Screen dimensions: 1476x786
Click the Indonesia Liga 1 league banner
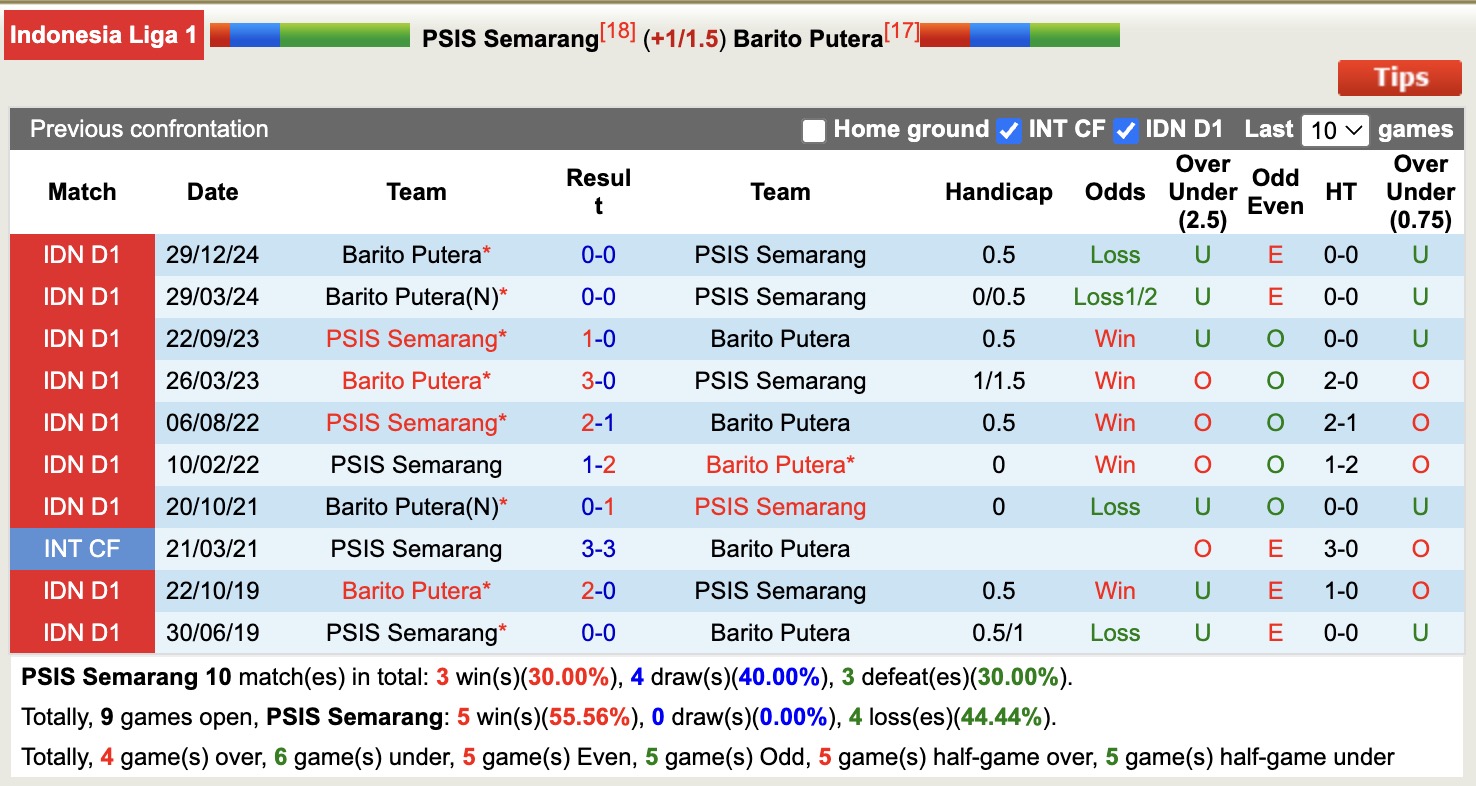103,33
